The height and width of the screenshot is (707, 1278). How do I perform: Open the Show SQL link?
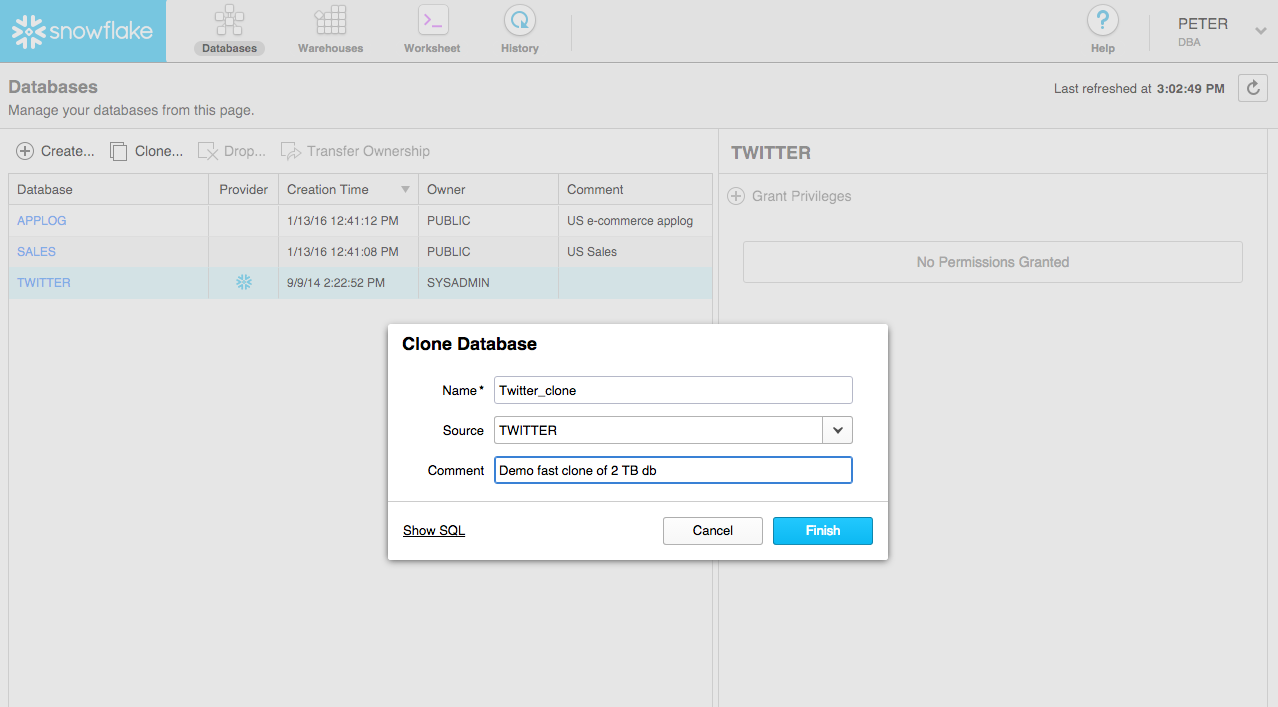point(434,530)
